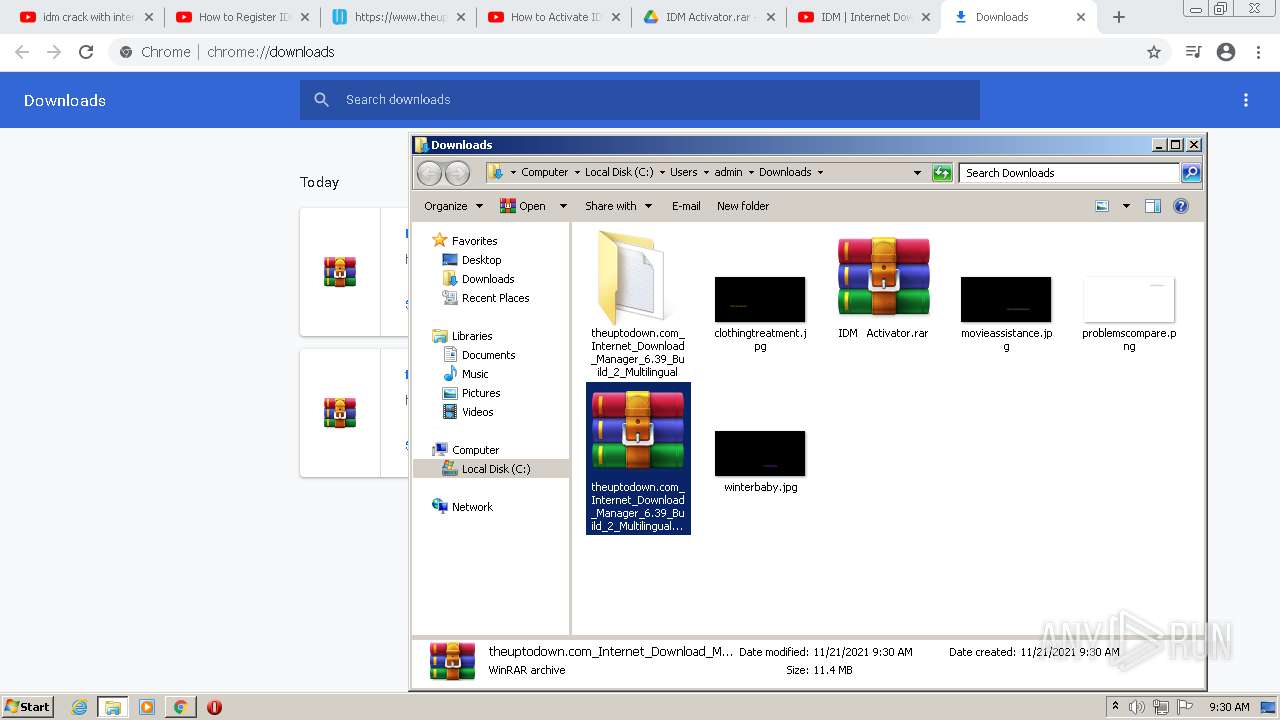The image size is (1280, 720).
Task: Expand the Open button dropdown arrow
Action: pyautogui.click(x=563, y=206)
